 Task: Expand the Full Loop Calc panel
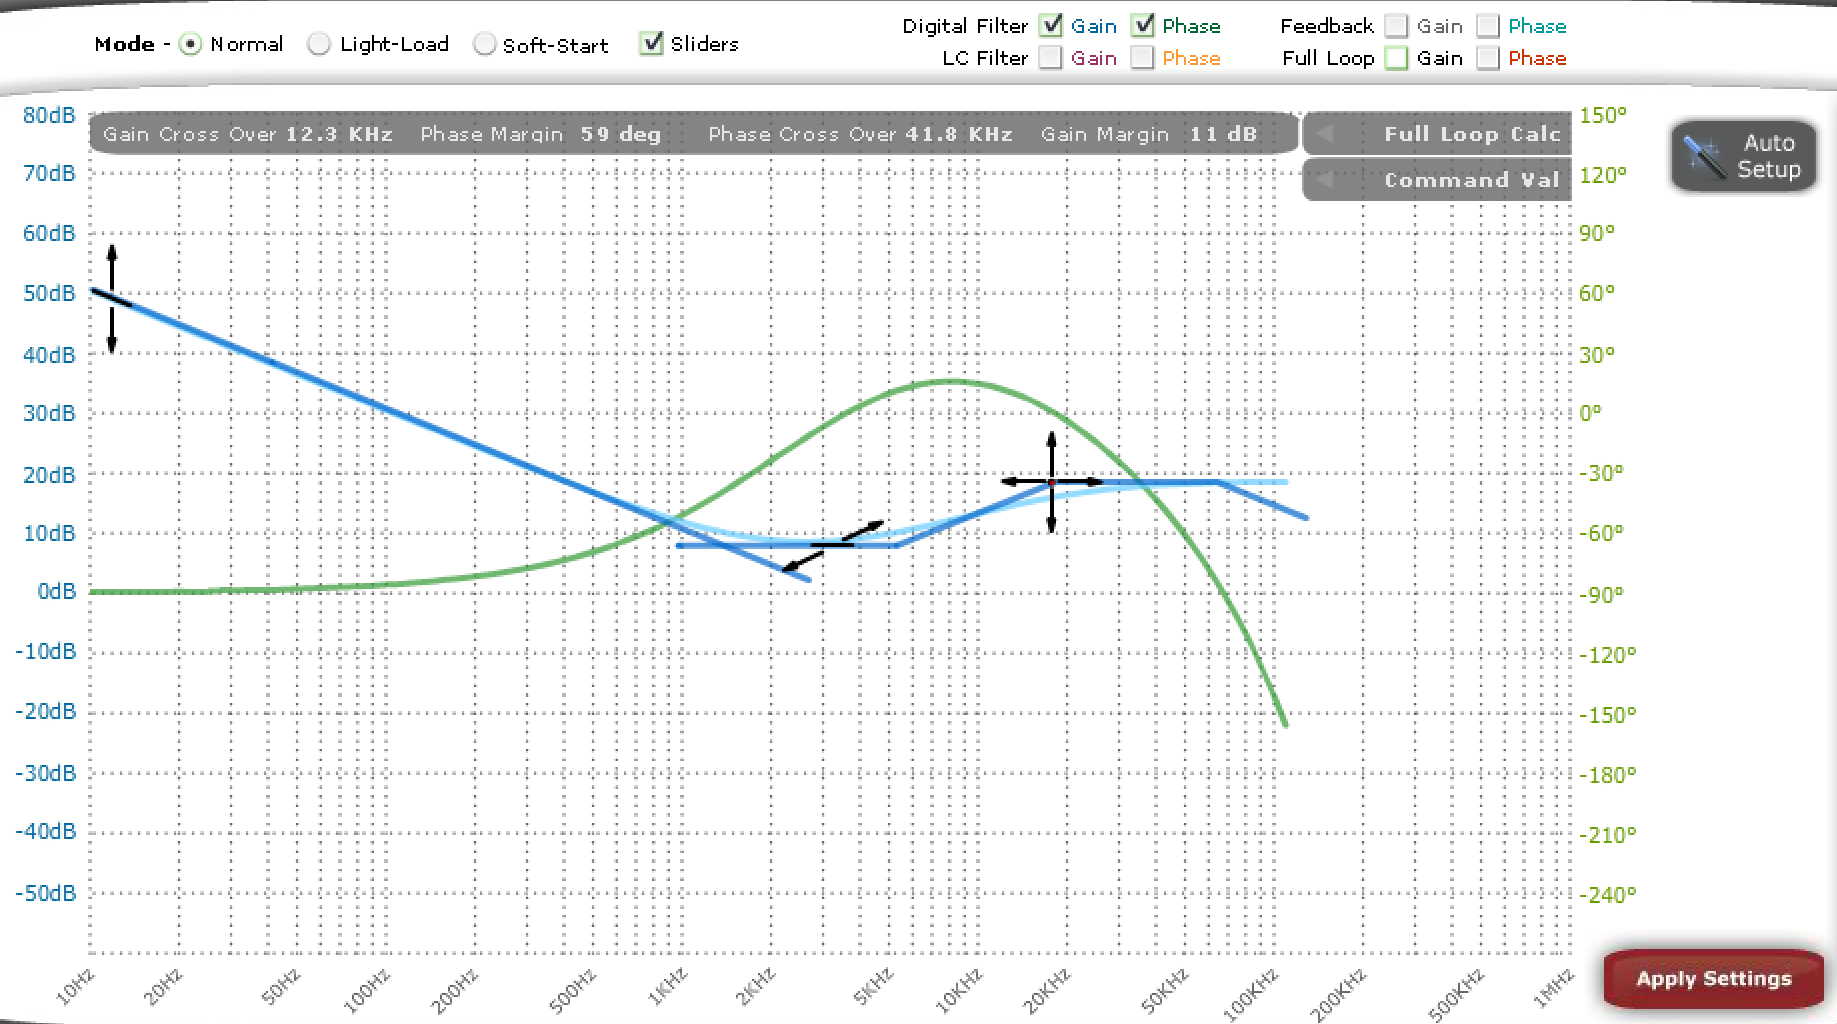point(1438,133)
